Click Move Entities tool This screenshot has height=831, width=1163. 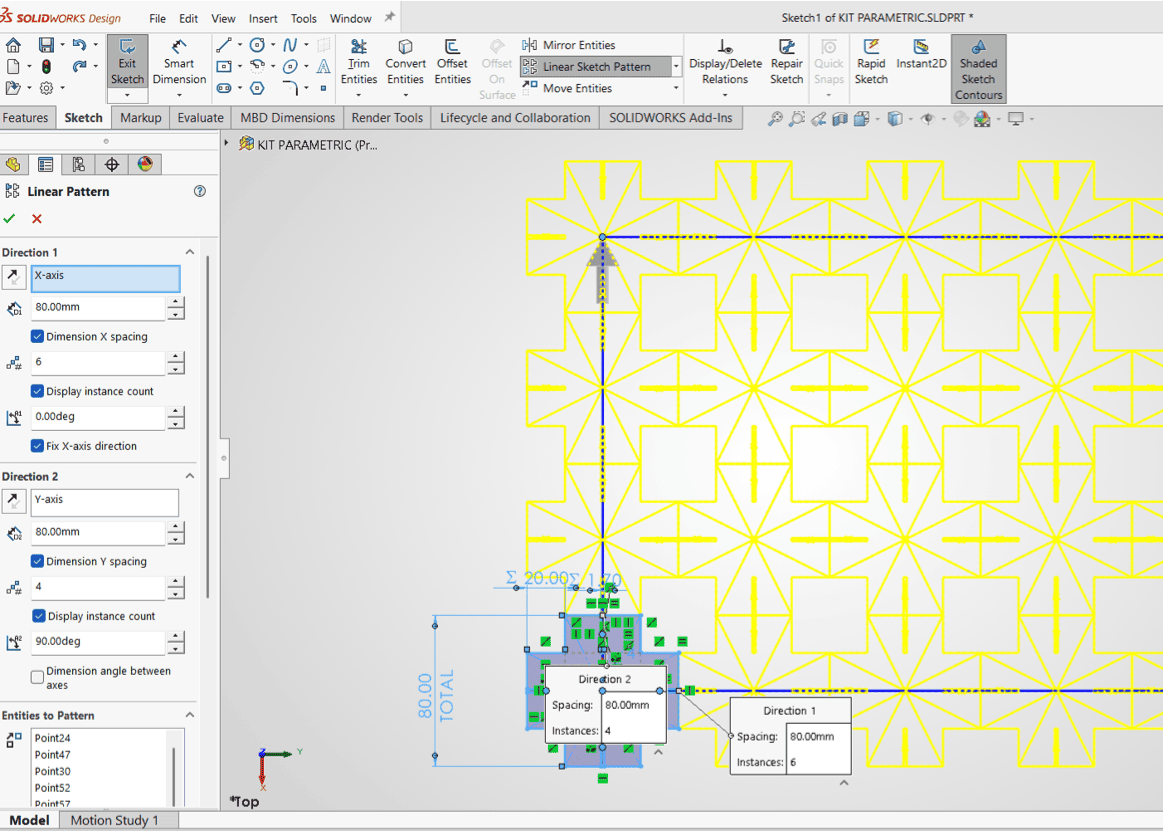[567, 88]
